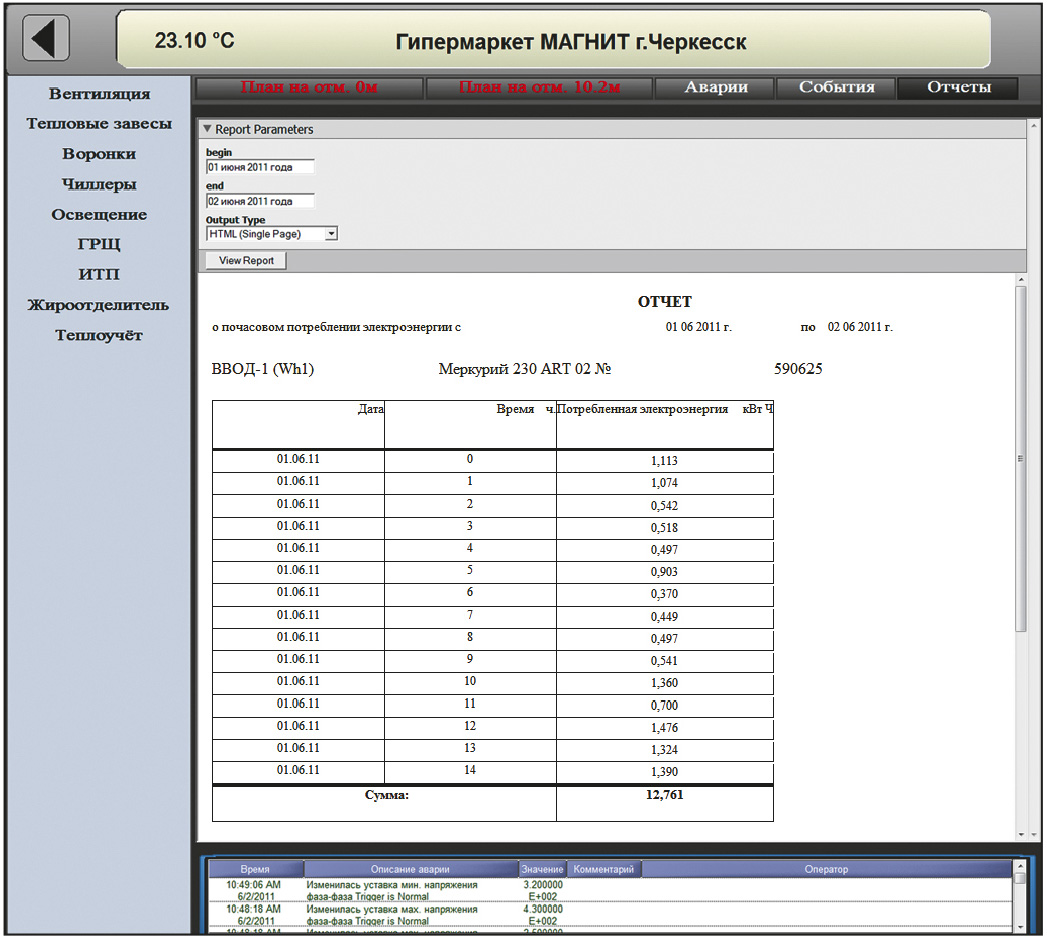This screenshot has width=1047, height=942.
Task: Click the Меркурий 230 ART 02 text
Action: click(524, 369)
